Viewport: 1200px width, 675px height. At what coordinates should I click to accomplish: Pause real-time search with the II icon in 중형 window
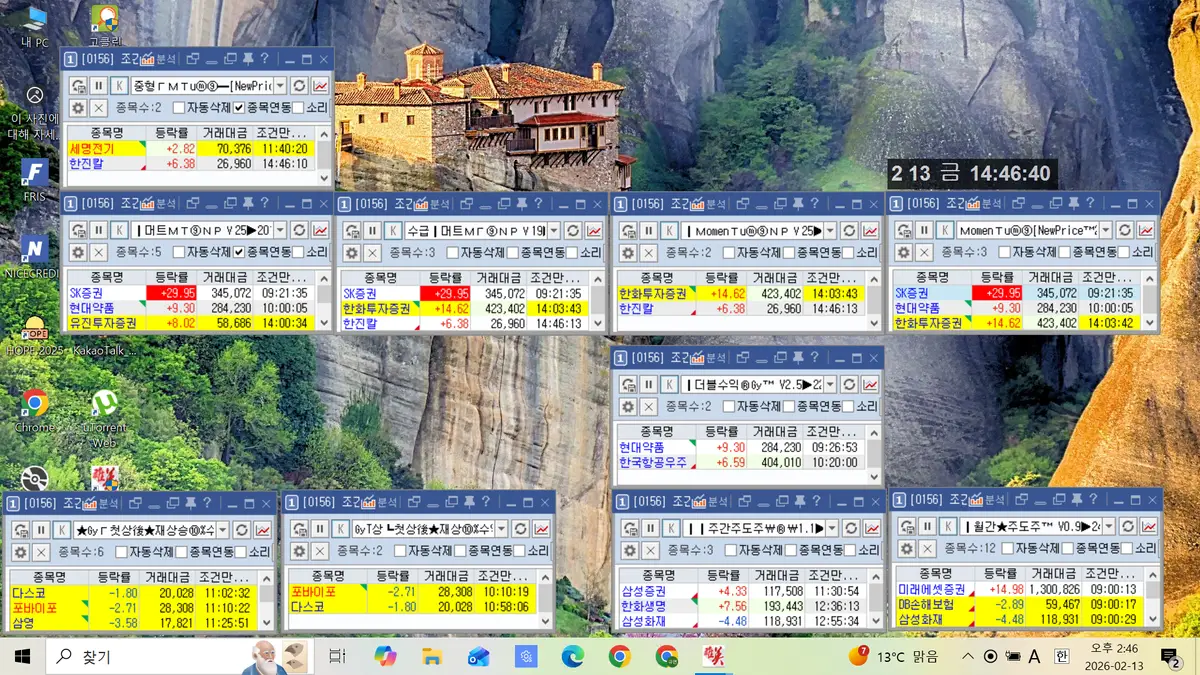pyautogui.click(x=97, y=85)
